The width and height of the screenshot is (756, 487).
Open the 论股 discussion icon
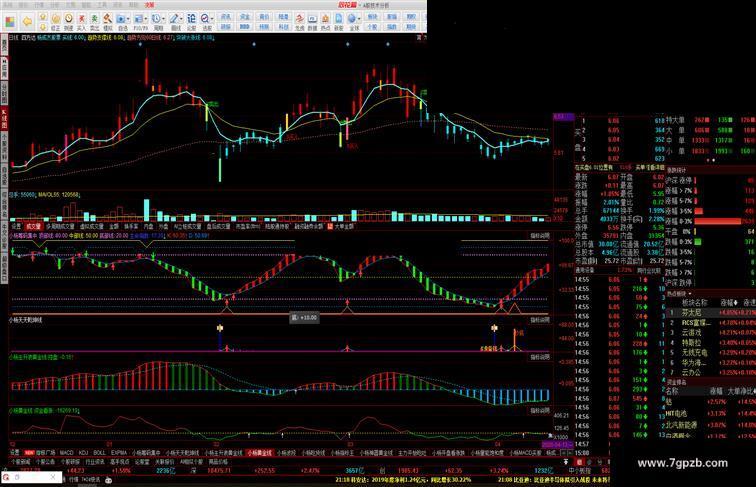tap(191, 21)
